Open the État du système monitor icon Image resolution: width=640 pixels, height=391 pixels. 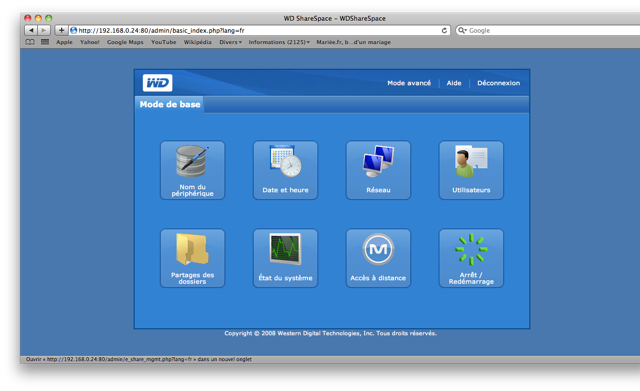(285, 258)
